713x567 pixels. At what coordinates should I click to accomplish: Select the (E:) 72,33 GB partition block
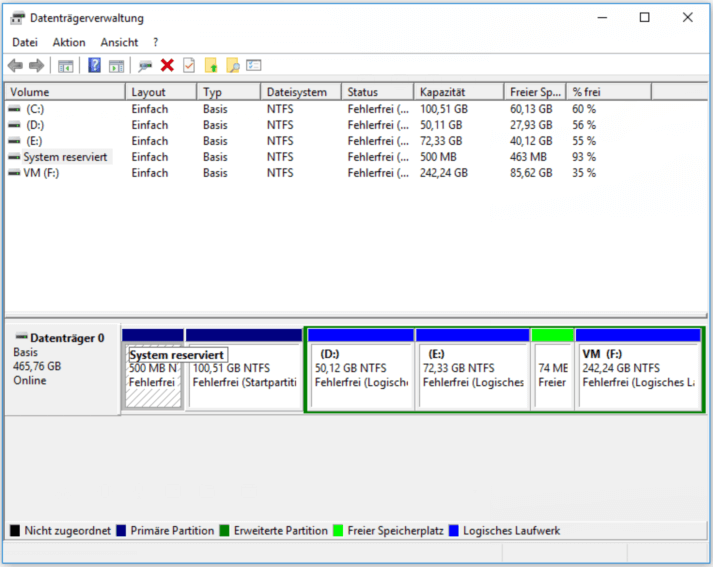(x=472, y=370)
